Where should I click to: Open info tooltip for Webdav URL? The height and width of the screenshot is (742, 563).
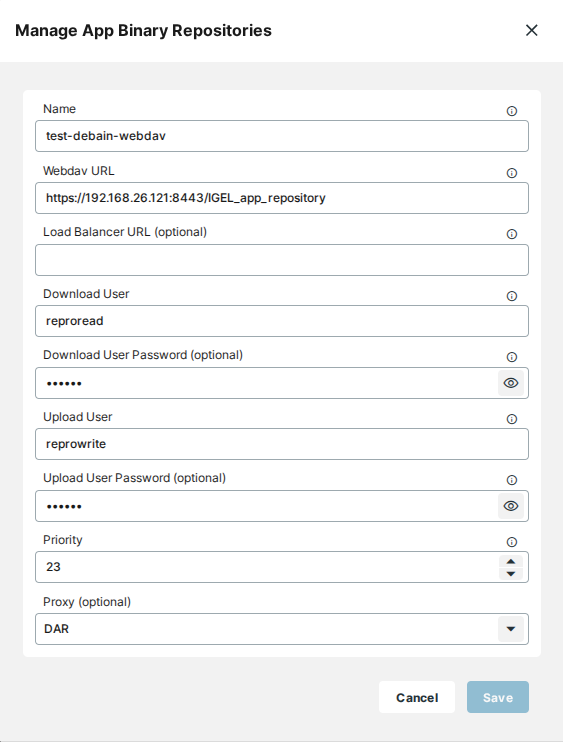click(x=511, y=173)
